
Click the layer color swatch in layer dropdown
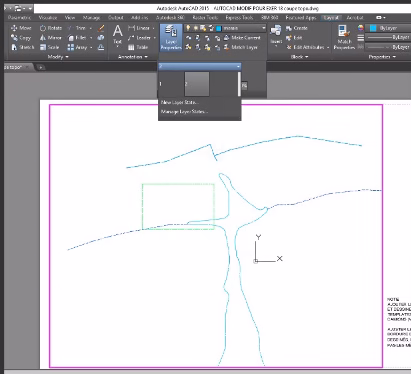219,28
